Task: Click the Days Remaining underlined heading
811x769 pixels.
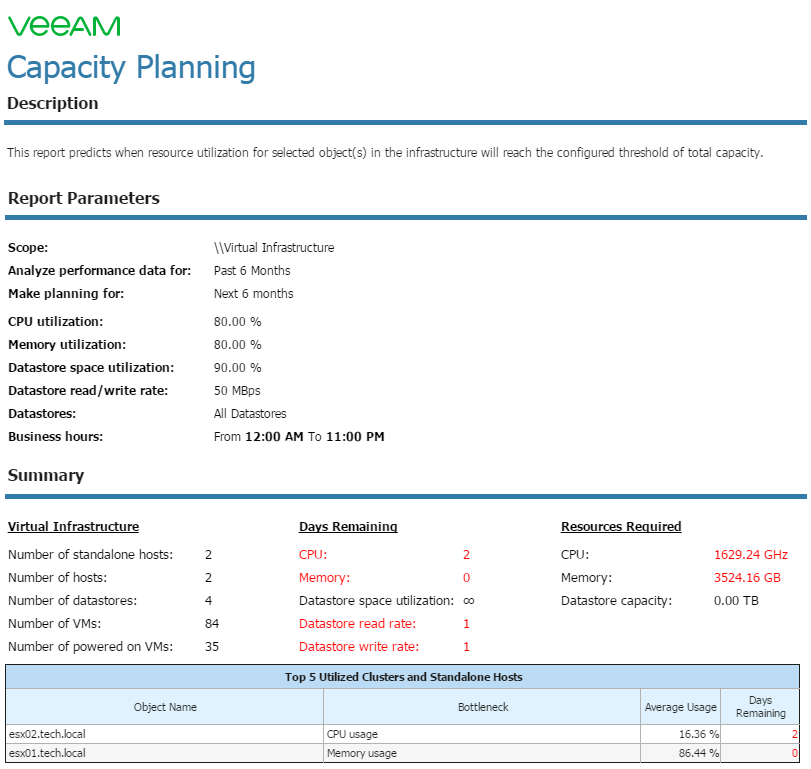Action: pos(348,526)
